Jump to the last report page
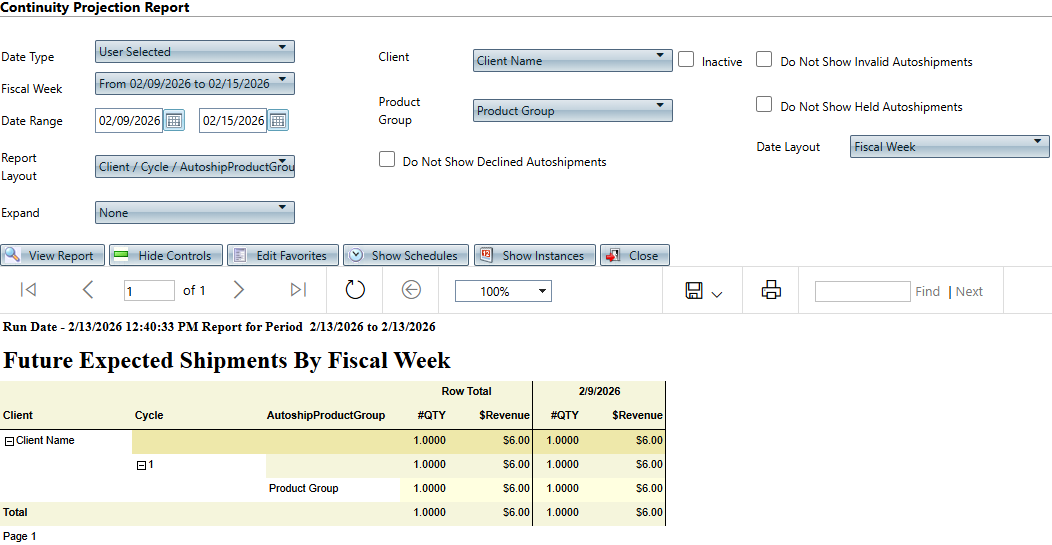This screenshot has width=1052, height=545. pyautogui.click(x=298, y=290)
